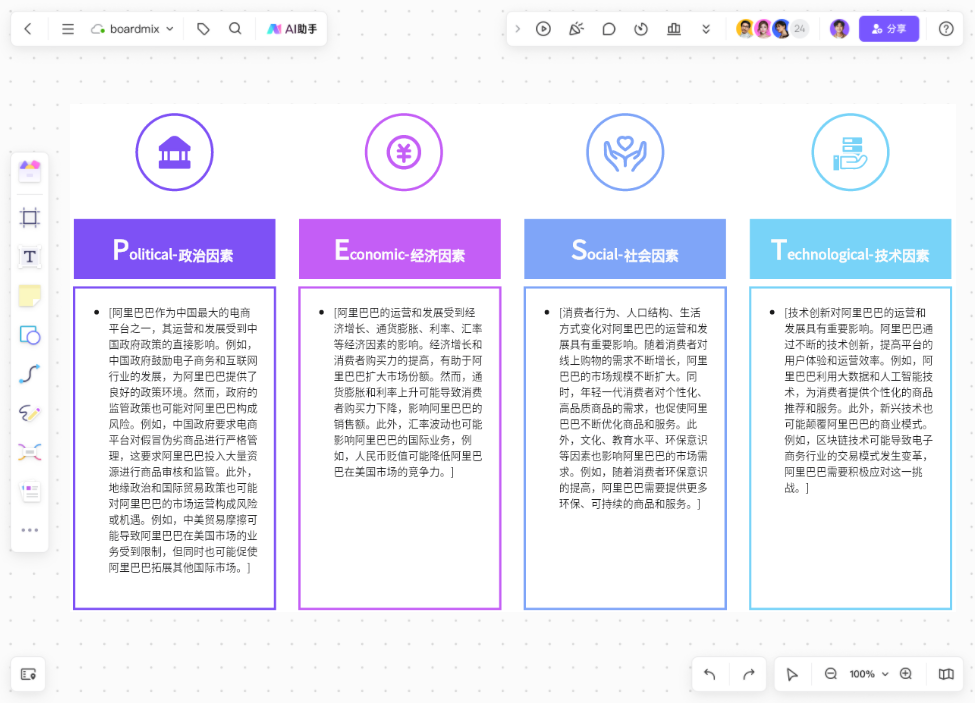
Task: Show more sidebar tools via three dots
Action: coord(30,530)
